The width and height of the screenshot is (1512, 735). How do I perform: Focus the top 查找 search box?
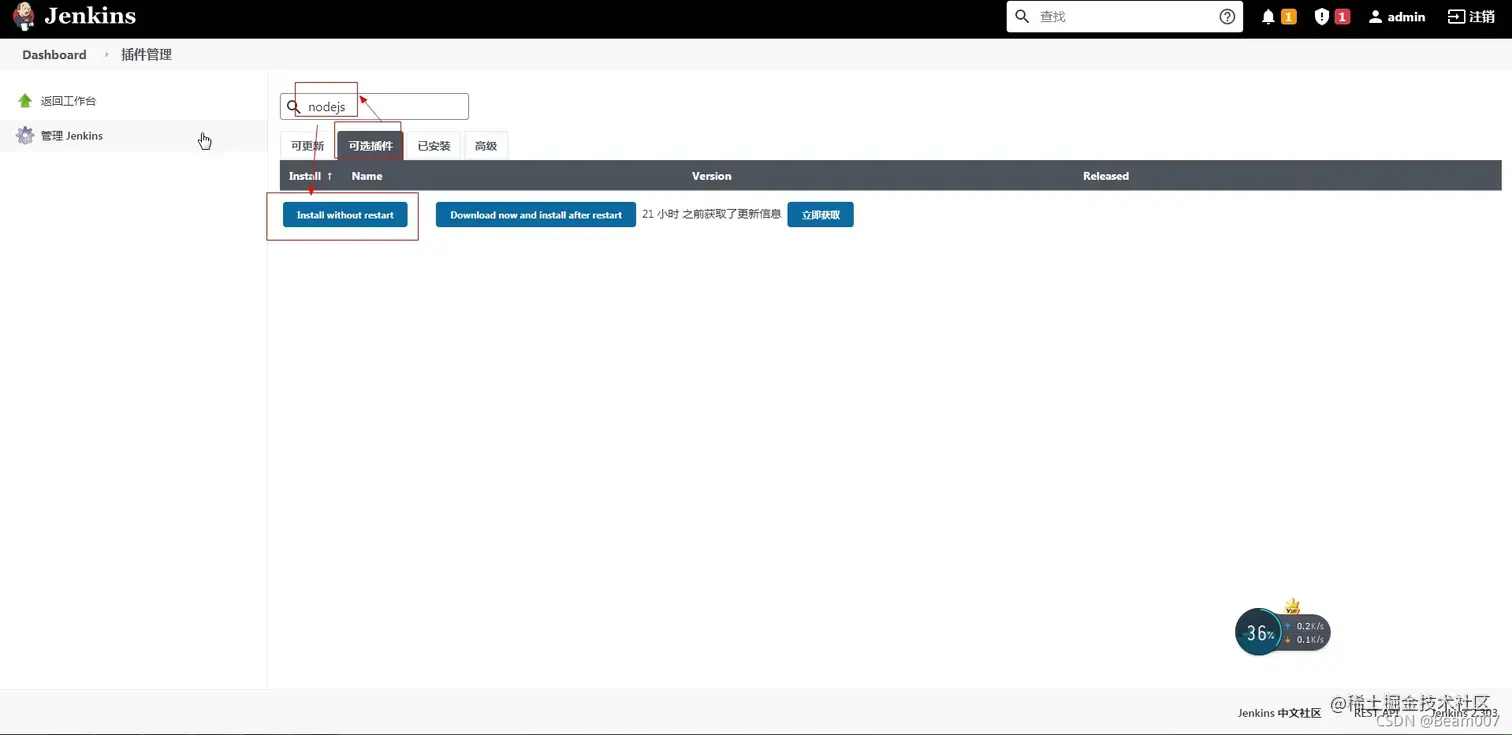[1124, 17]
